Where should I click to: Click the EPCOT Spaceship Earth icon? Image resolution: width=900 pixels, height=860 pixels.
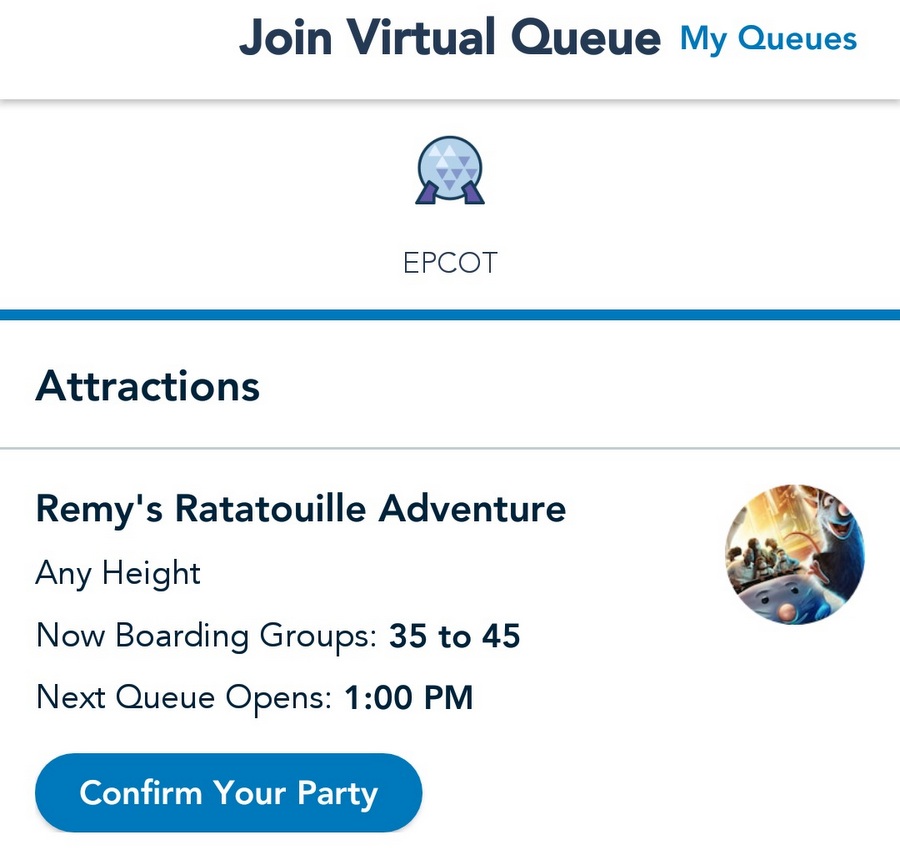click(x=450, y=170)
